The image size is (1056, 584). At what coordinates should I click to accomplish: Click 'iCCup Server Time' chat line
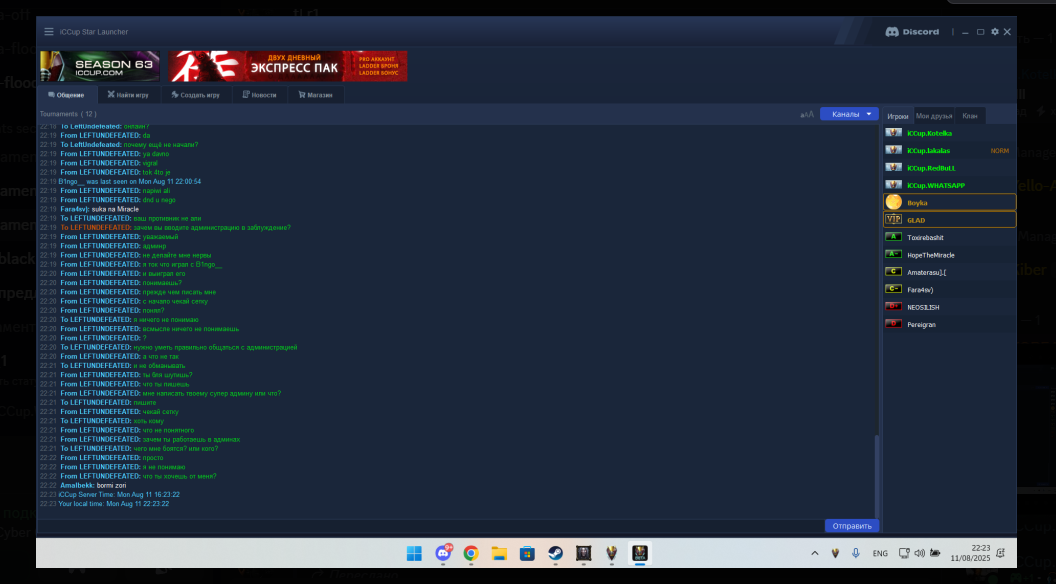[x=119, y=495]
